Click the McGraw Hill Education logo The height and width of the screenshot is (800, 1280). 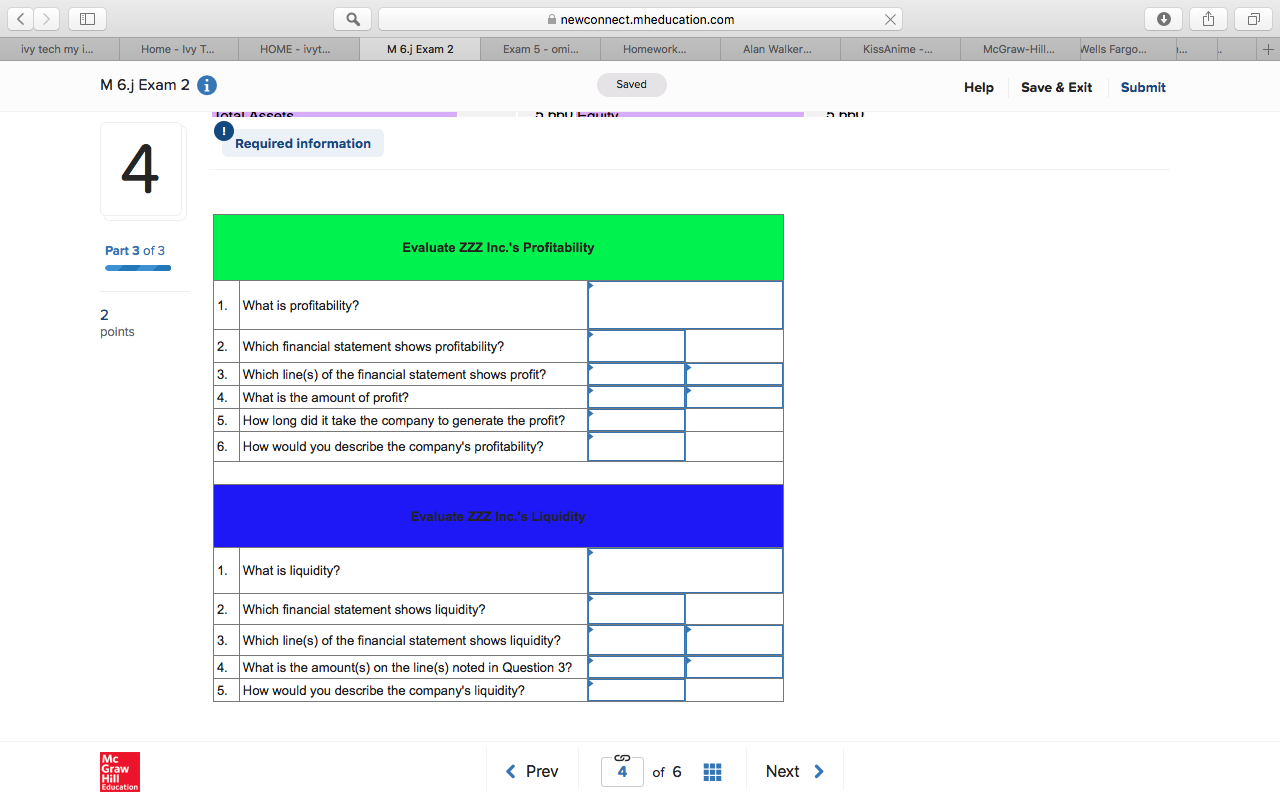[x=120, y=771]
